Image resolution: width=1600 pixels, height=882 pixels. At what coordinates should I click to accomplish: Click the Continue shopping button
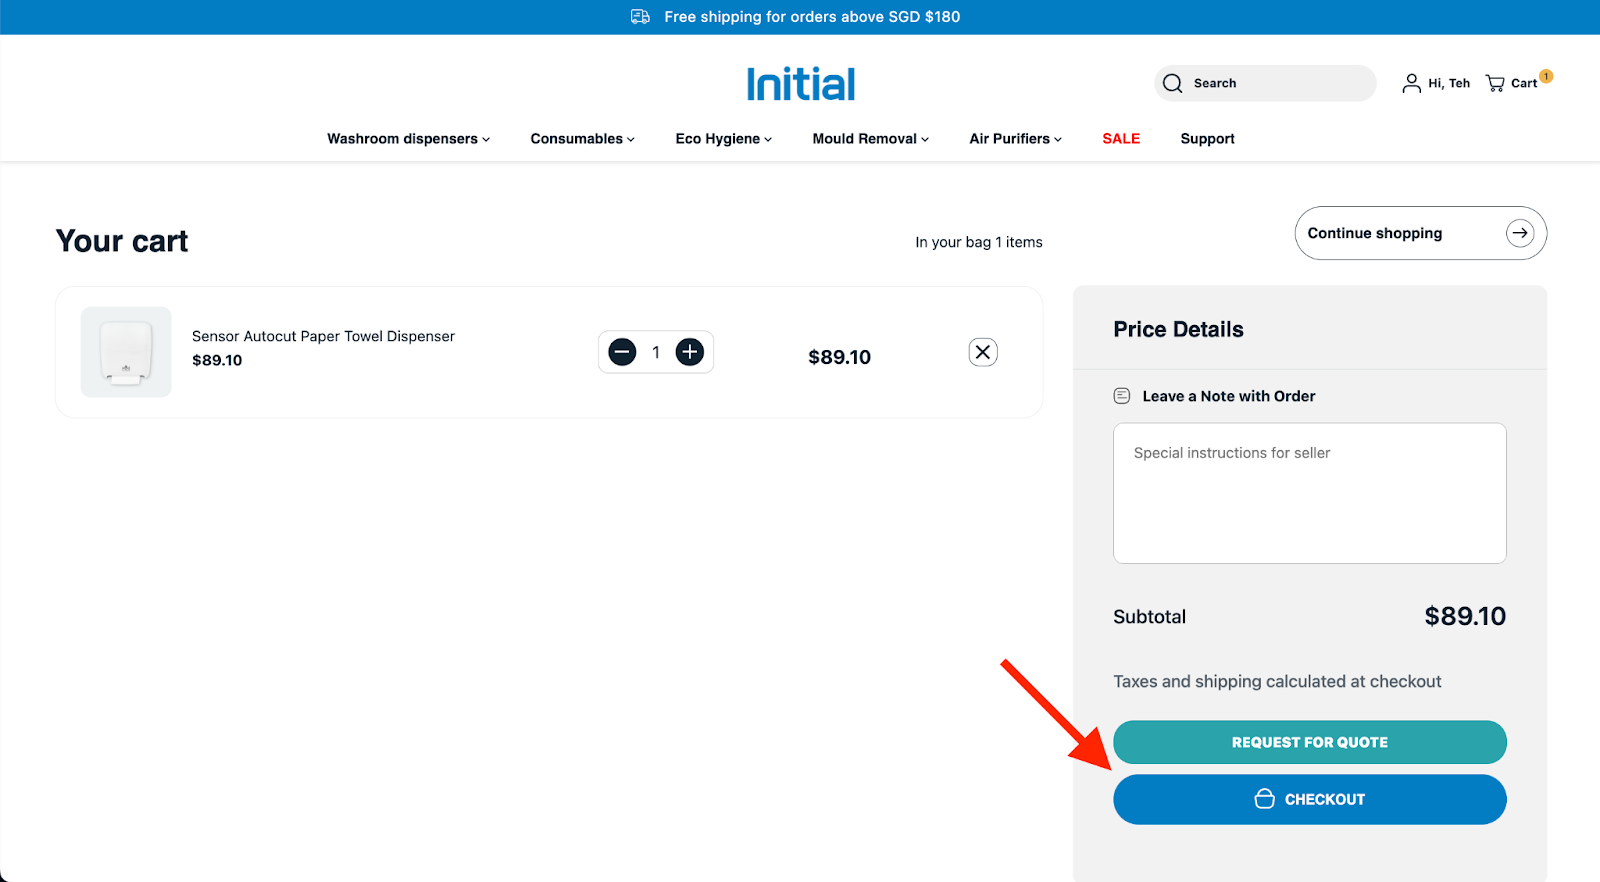coord(1421,233)
